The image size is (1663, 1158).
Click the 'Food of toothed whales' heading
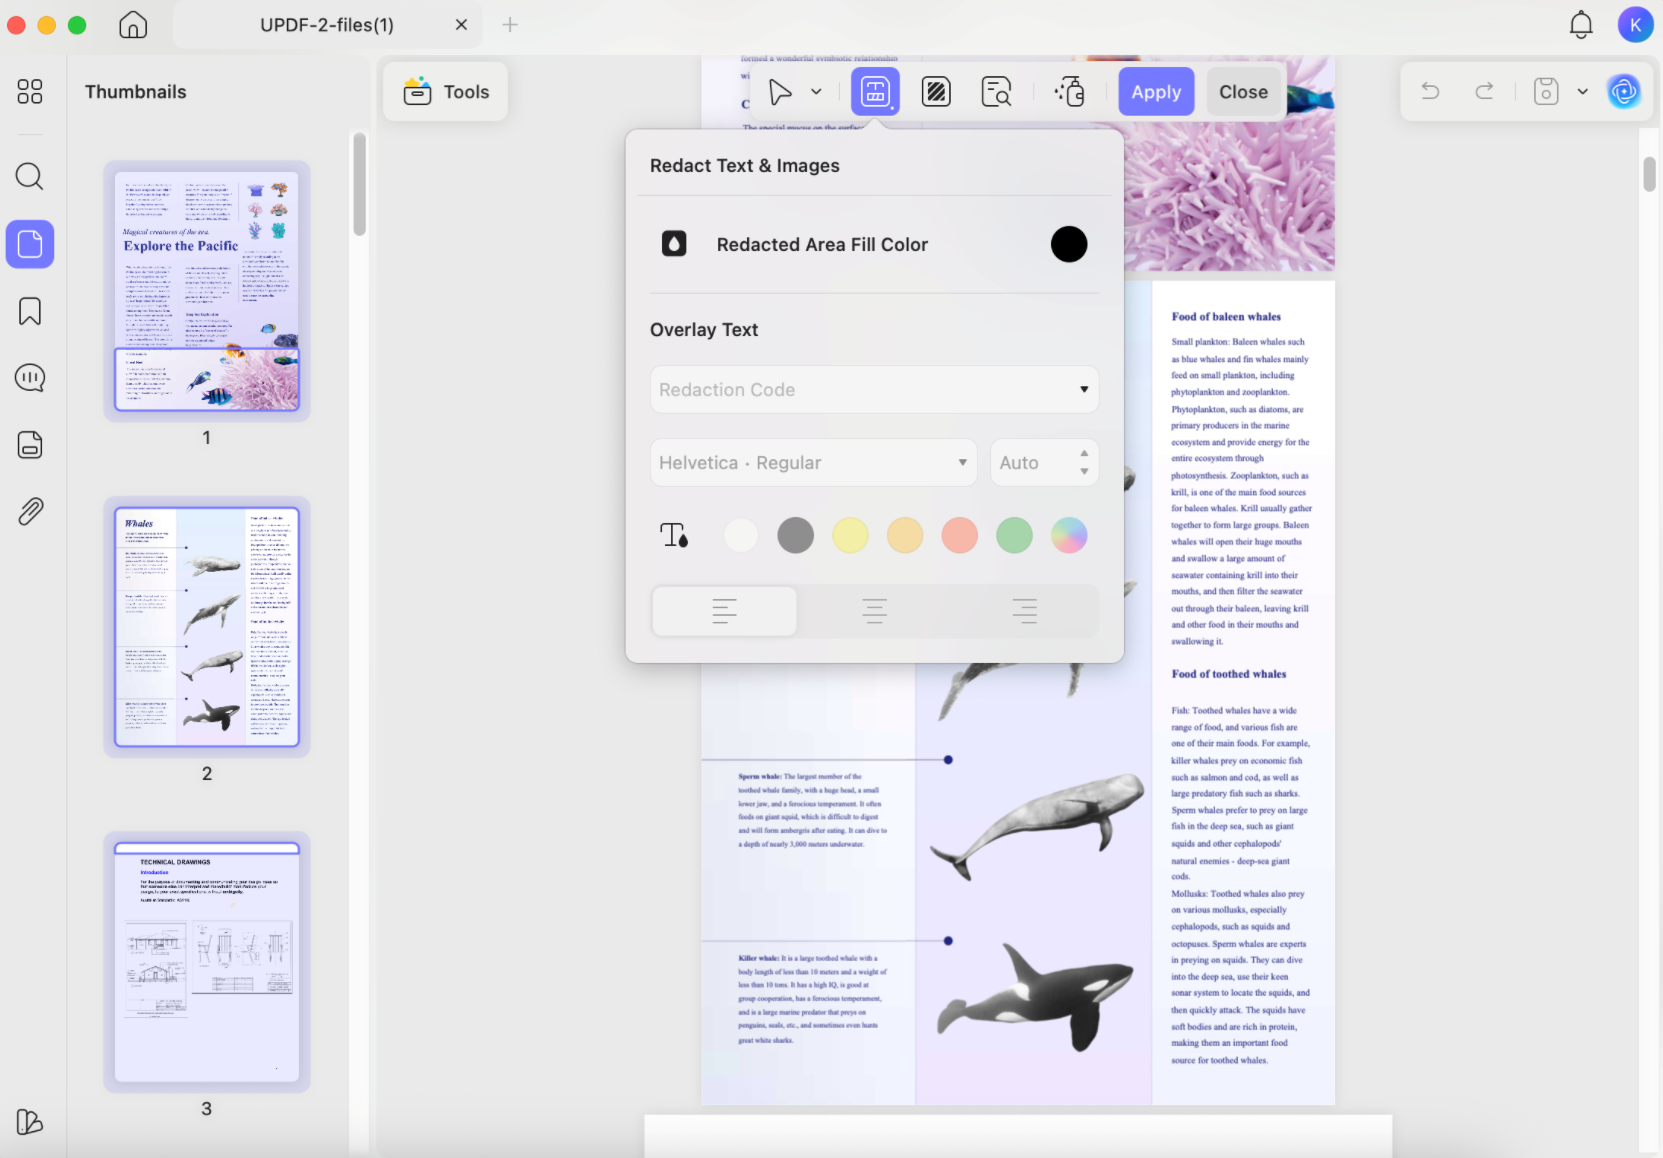tap(1229, 674)
